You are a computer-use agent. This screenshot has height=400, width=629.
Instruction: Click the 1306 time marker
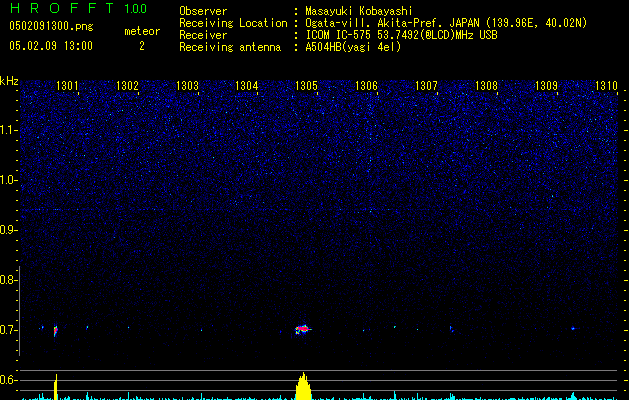click(x=367, y=86)
